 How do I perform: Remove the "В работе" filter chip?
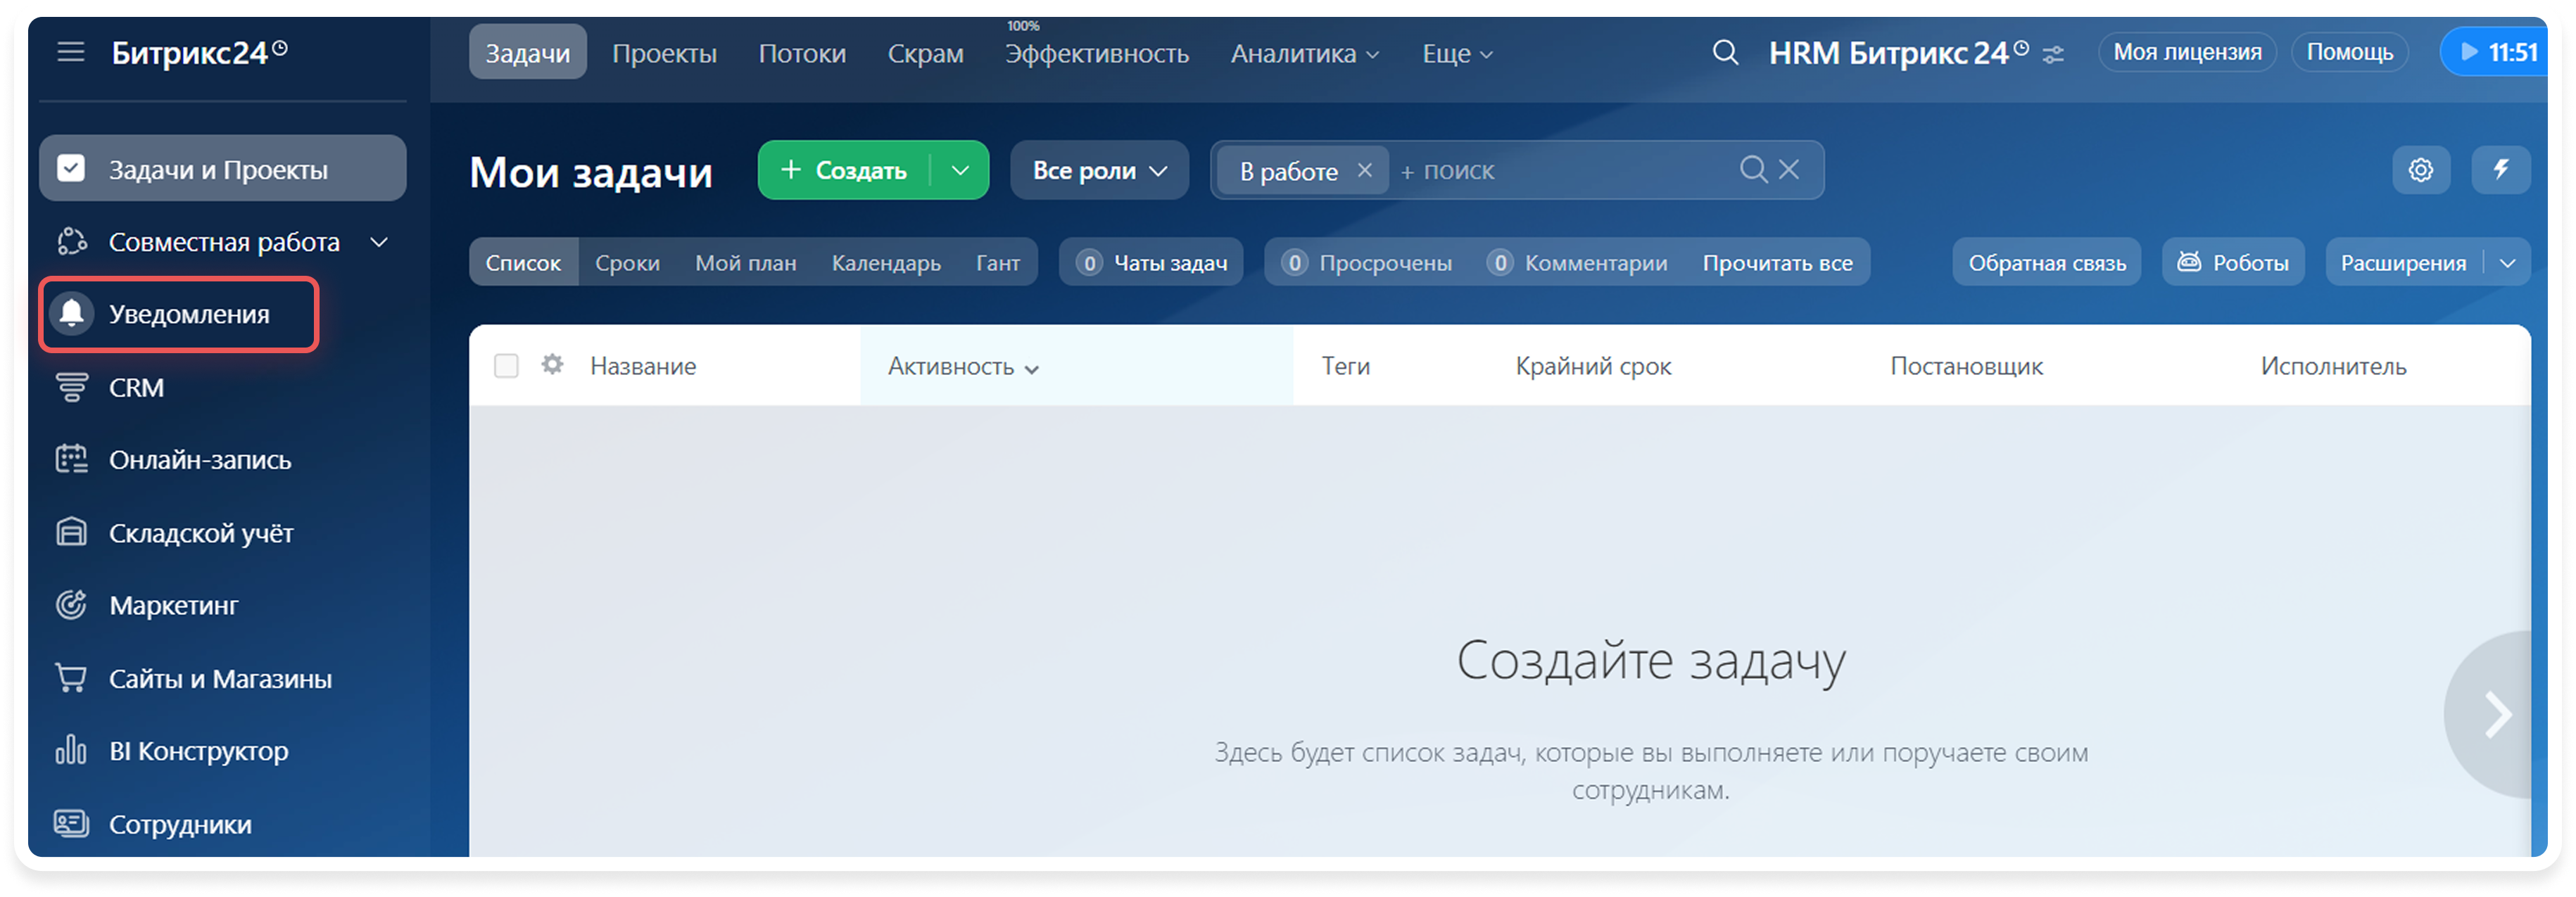pos(1364,170)
